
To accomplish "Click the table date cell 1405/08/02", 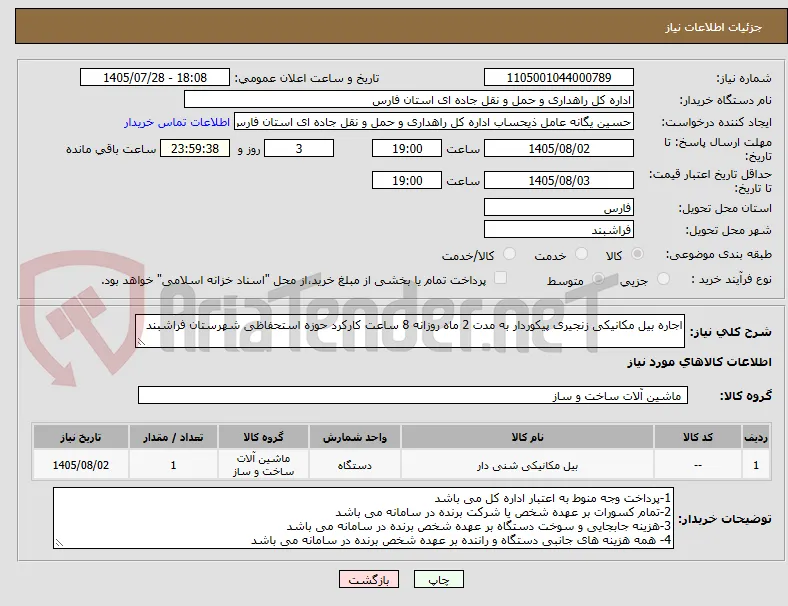I will [81, 465].
